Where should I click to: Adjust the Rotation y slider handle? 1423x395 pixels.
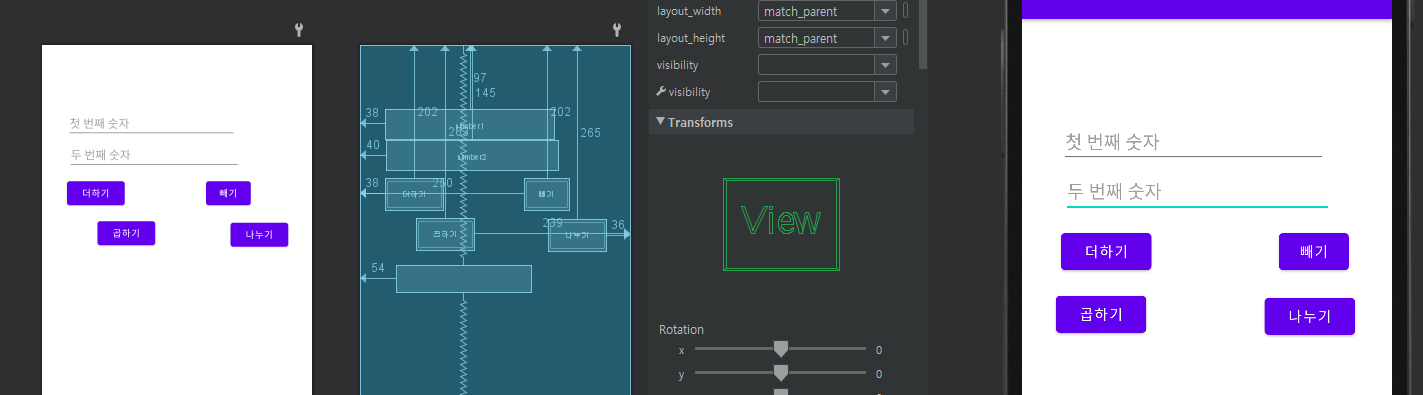tap(781, 373)
